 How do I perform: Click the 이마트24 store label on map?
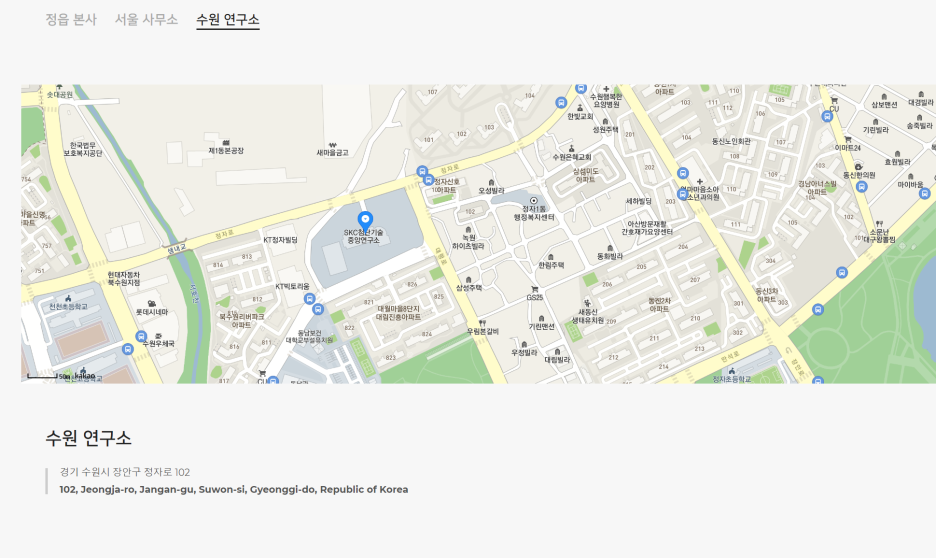click(847, 148)
